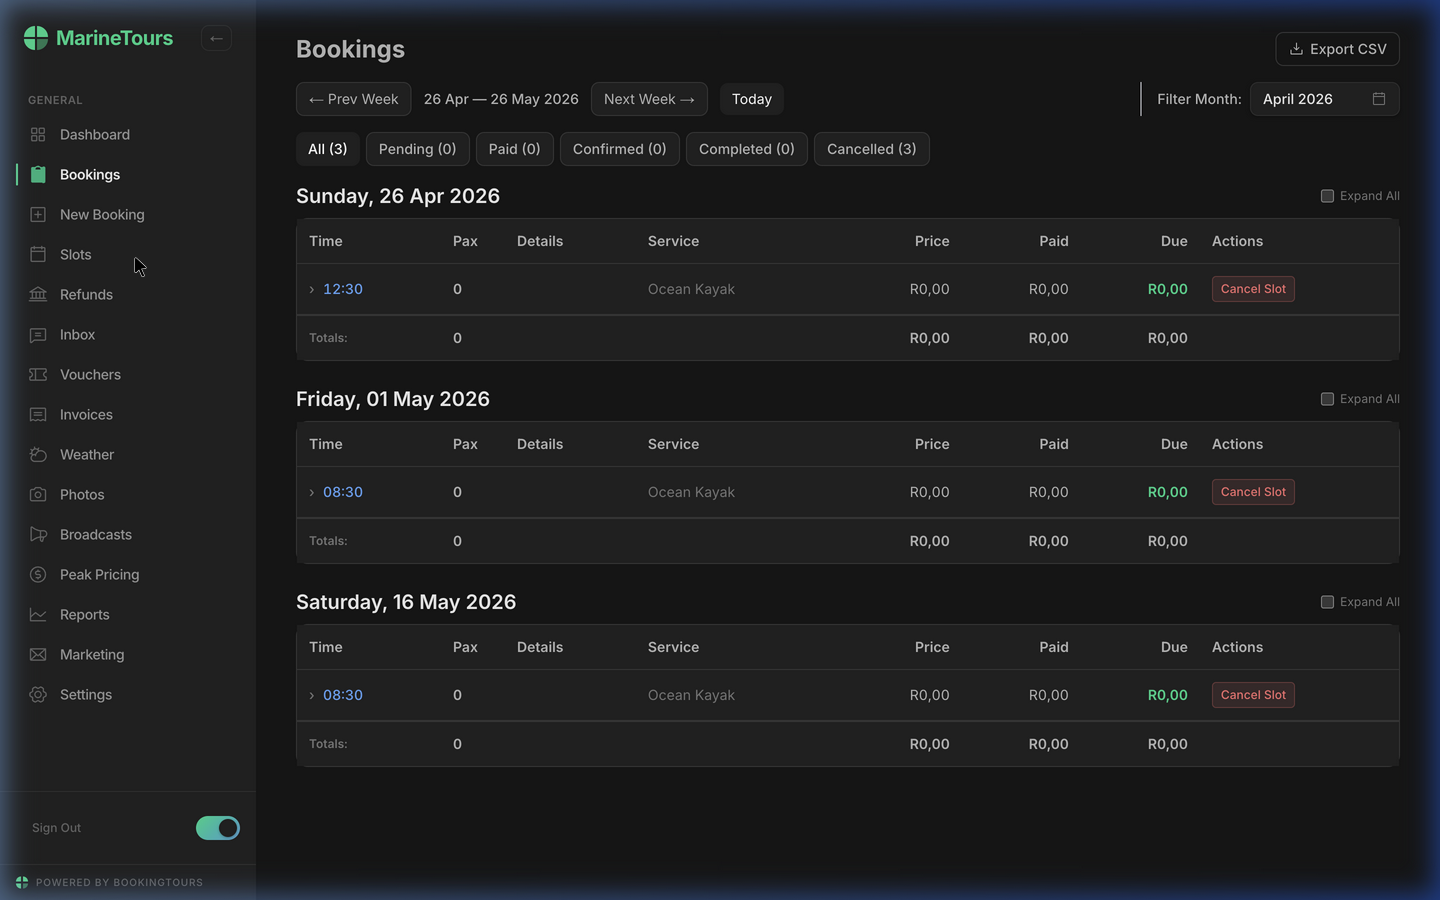
Task: Click the Peak Pricing dollar icon
Action: 38,575
